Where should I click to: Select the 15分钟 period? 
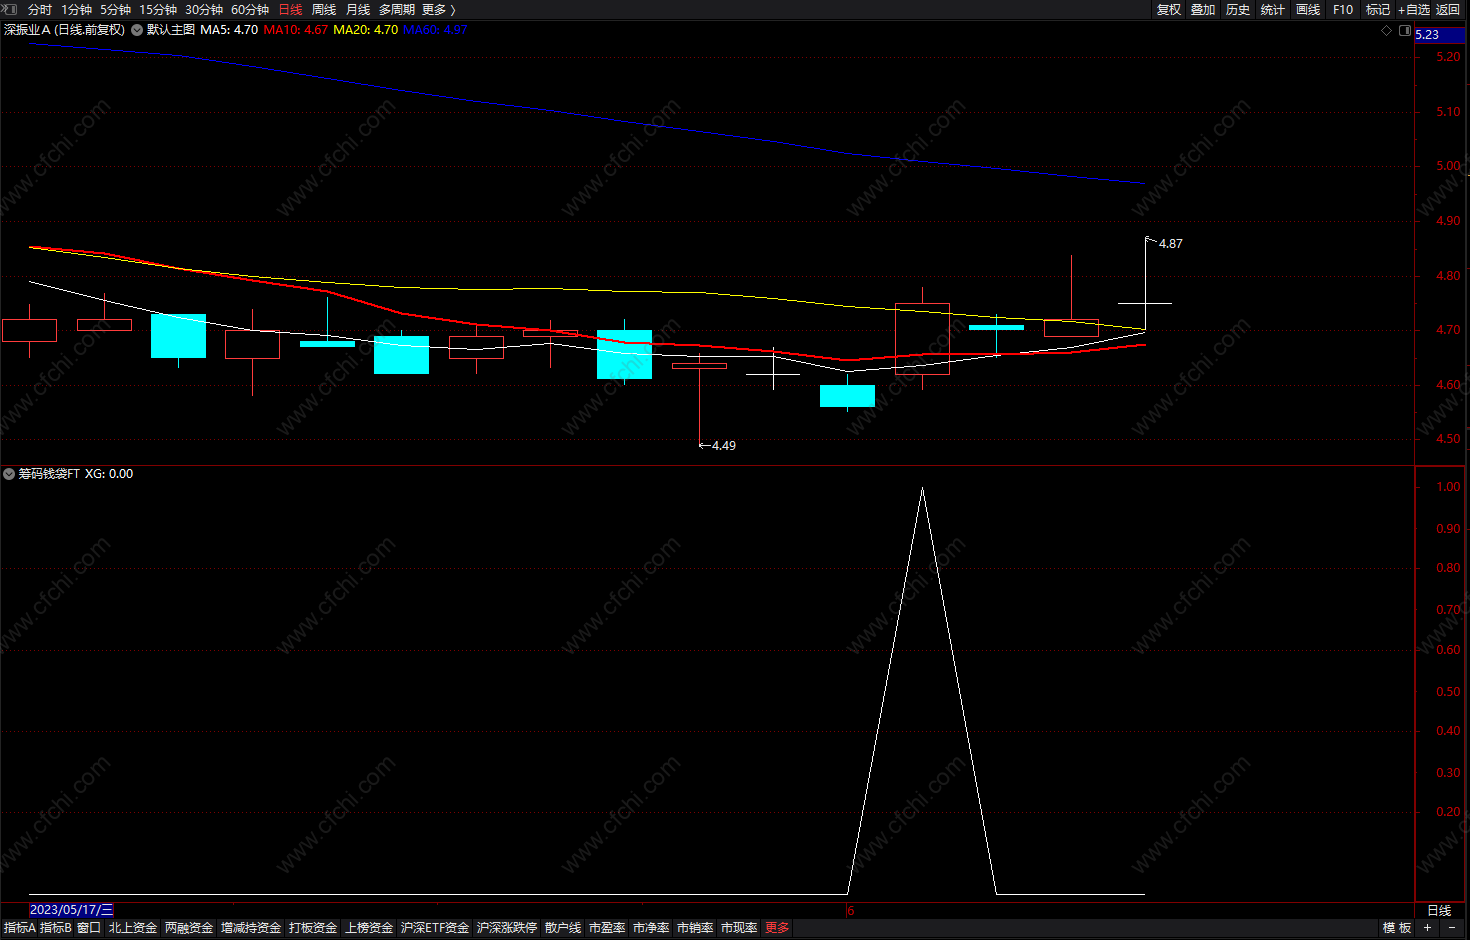(158, 9)
